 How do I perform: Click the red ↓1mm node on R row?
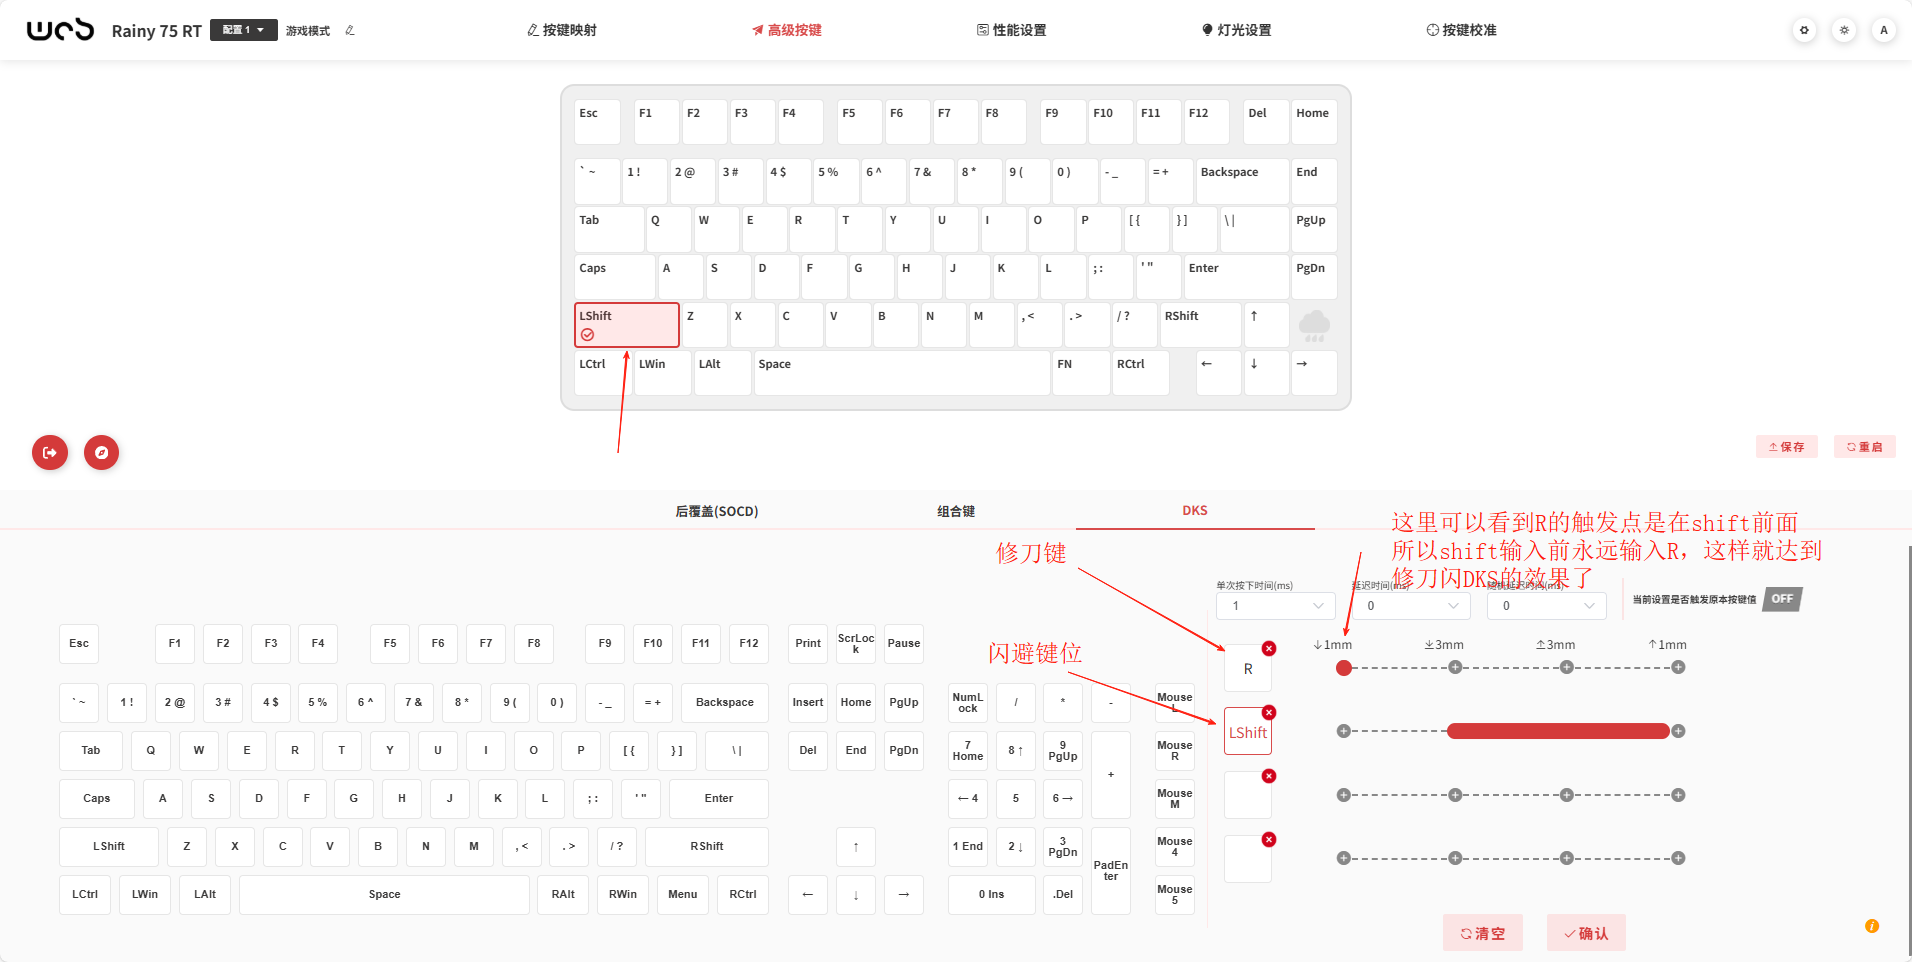1344,668
